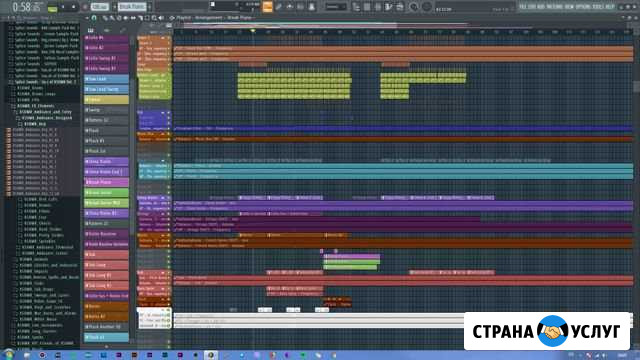Select the playlist Slice tool

pos(140,18)
